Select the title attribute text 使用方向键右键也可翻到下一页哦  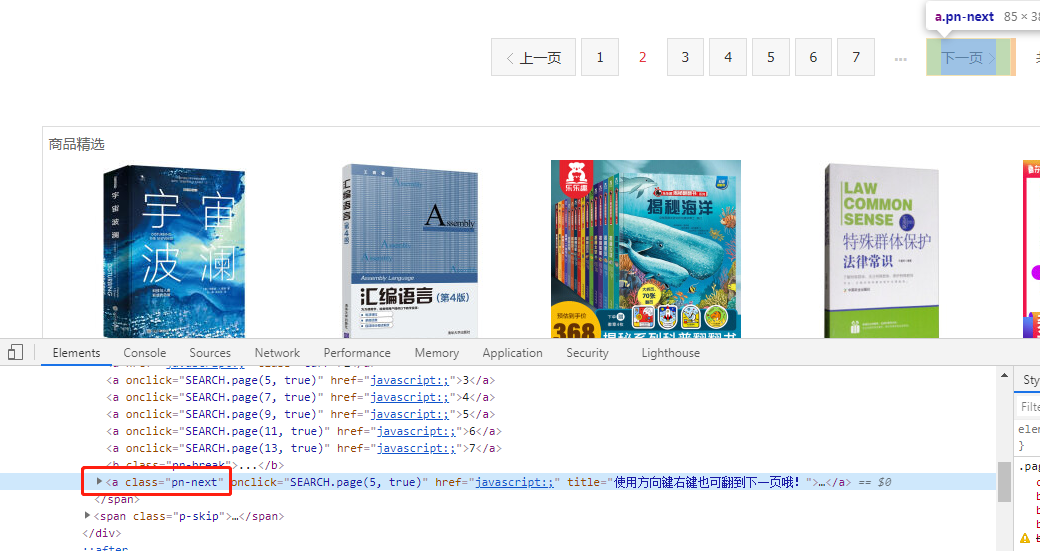click(707, 482)
